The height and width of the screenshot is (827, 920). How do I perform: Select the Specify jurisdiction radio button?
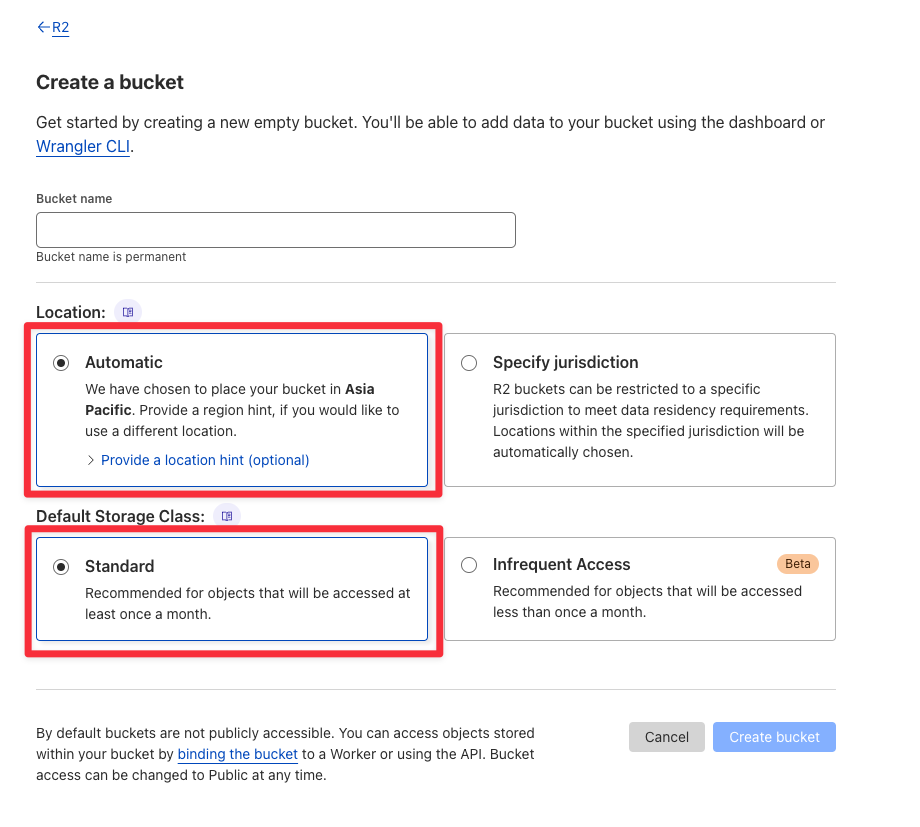point(469,363)
